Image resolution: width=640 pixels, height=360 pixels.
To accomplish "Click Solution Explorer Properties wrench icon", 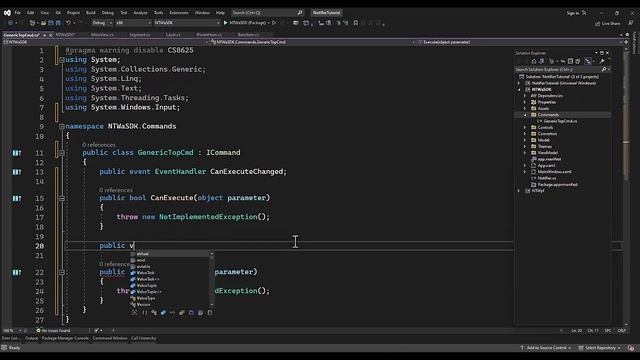I will (602, 61).
